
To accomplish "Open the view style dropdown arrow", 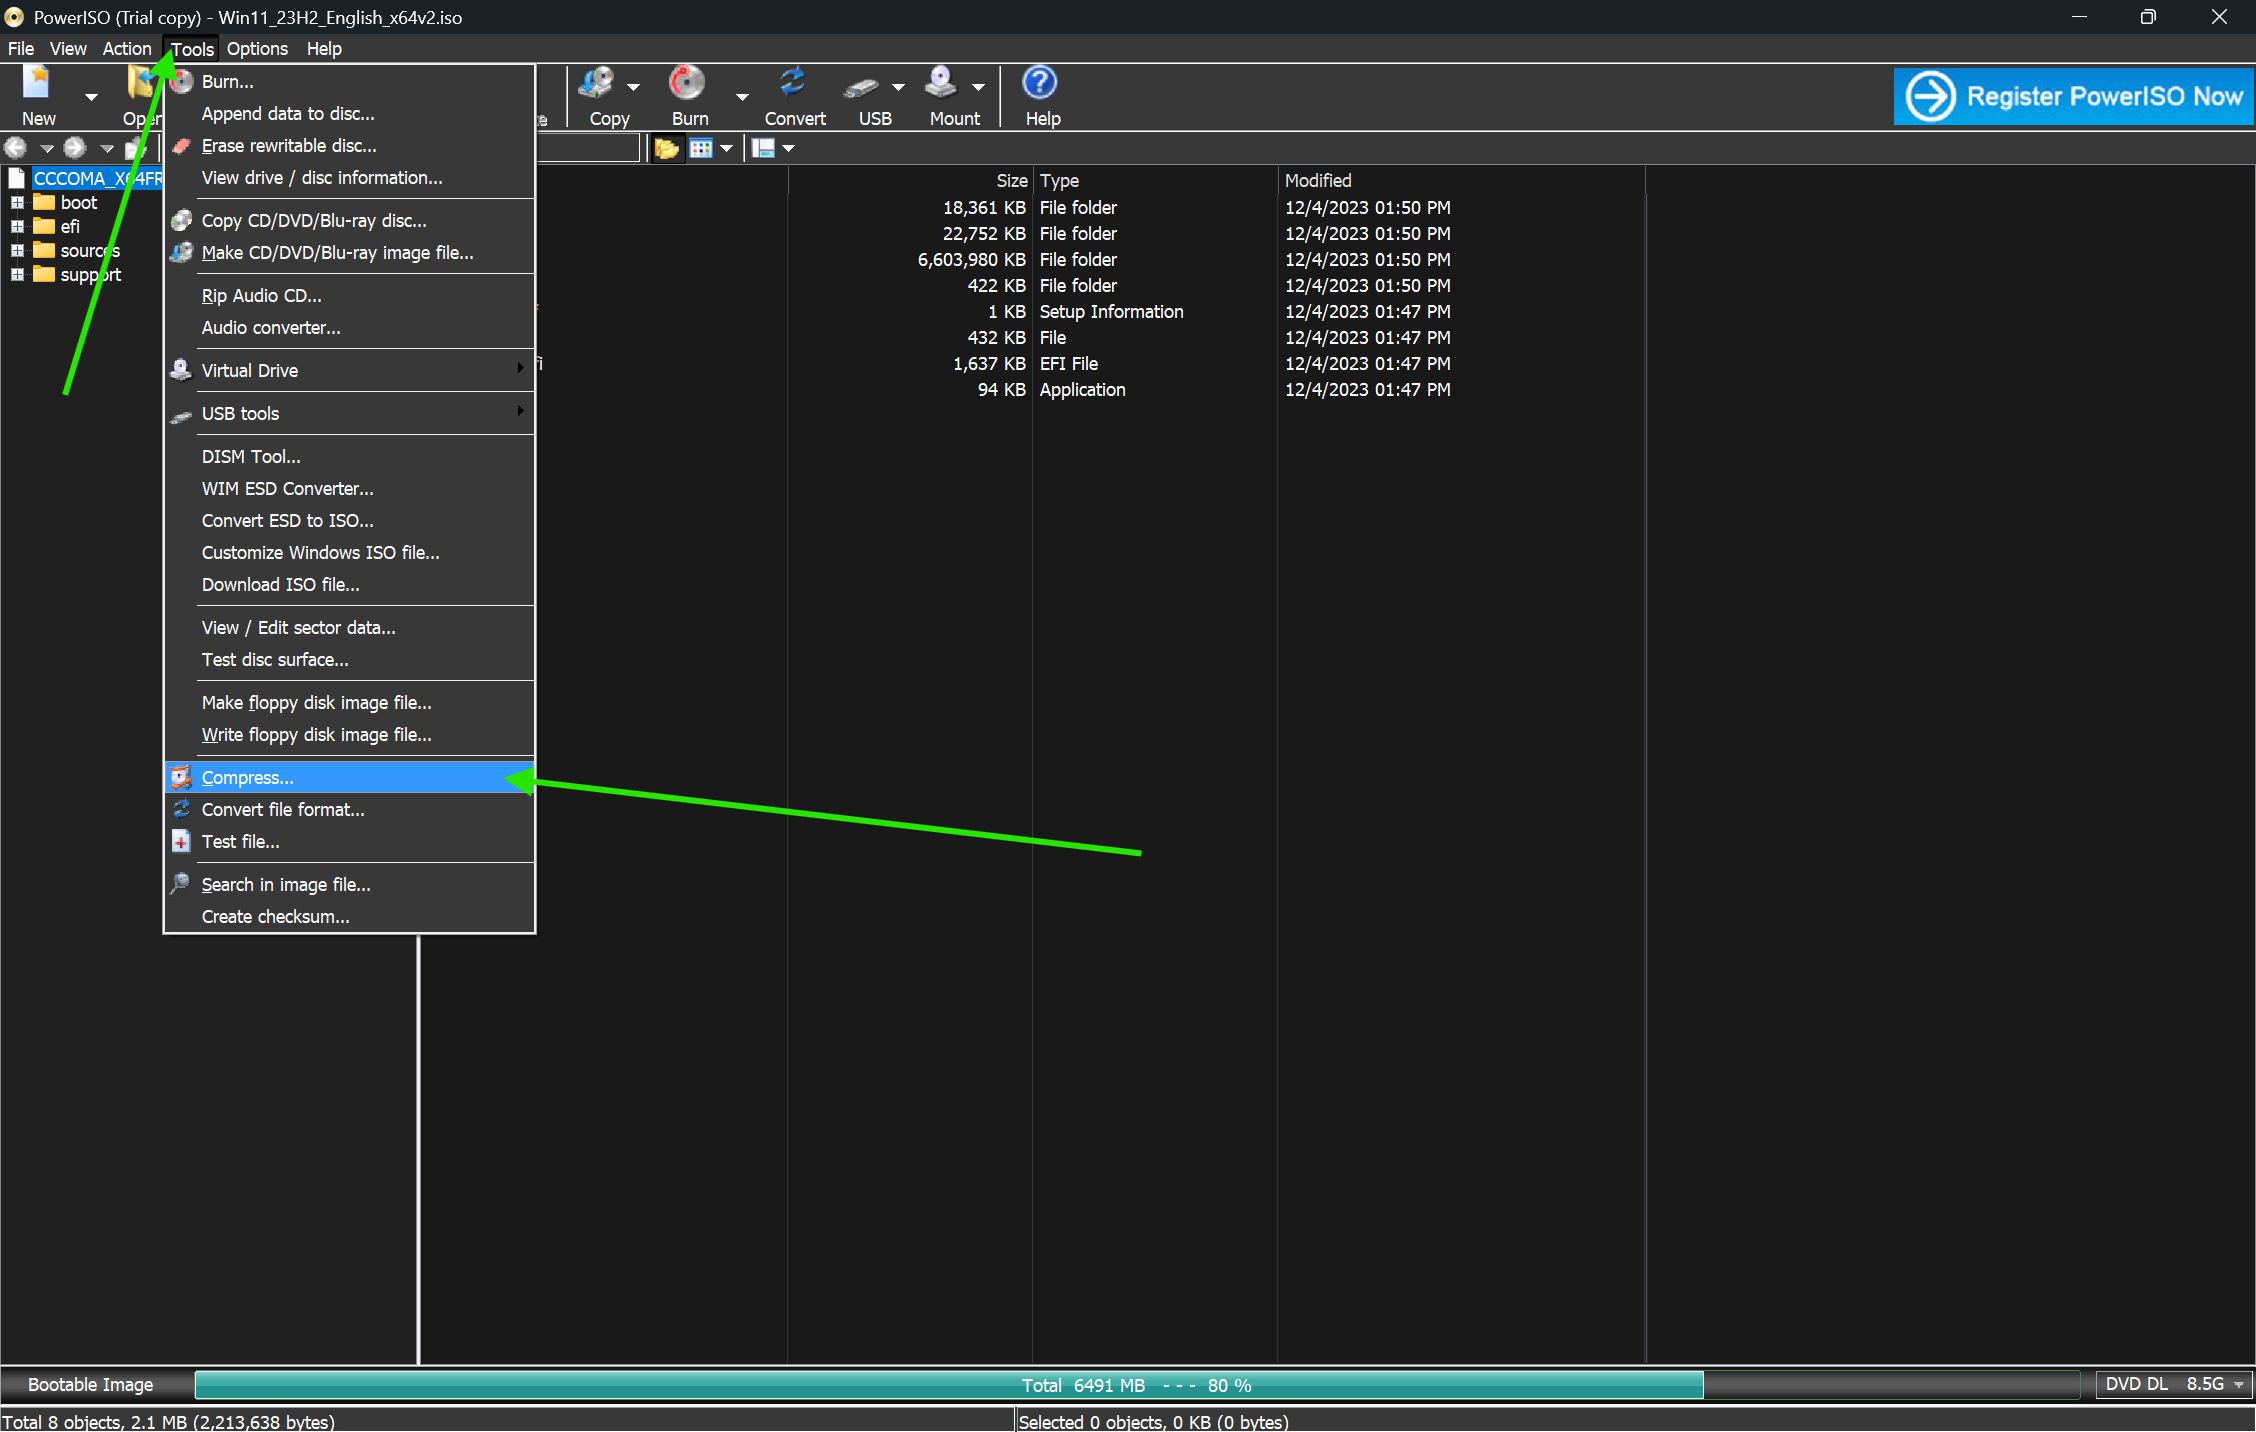I will click(727, 149).
